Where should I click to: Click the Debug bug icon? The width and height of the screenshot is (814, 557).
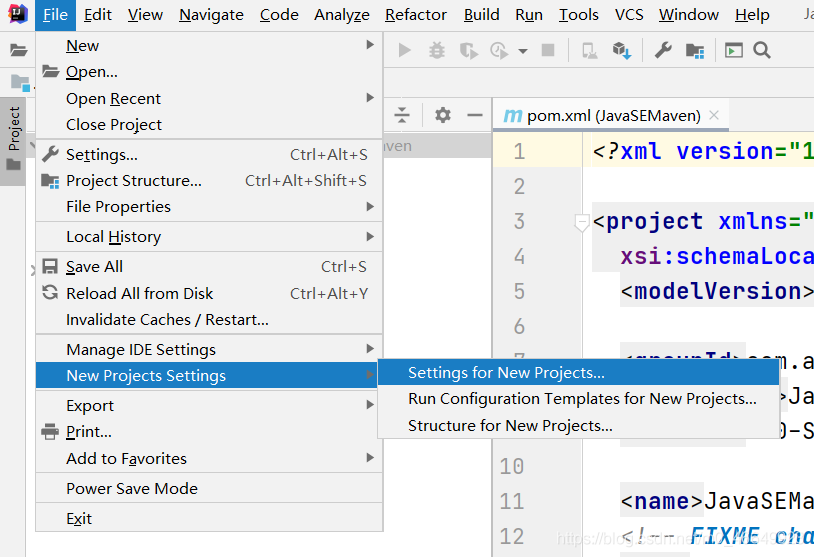[x=437, y=50]
